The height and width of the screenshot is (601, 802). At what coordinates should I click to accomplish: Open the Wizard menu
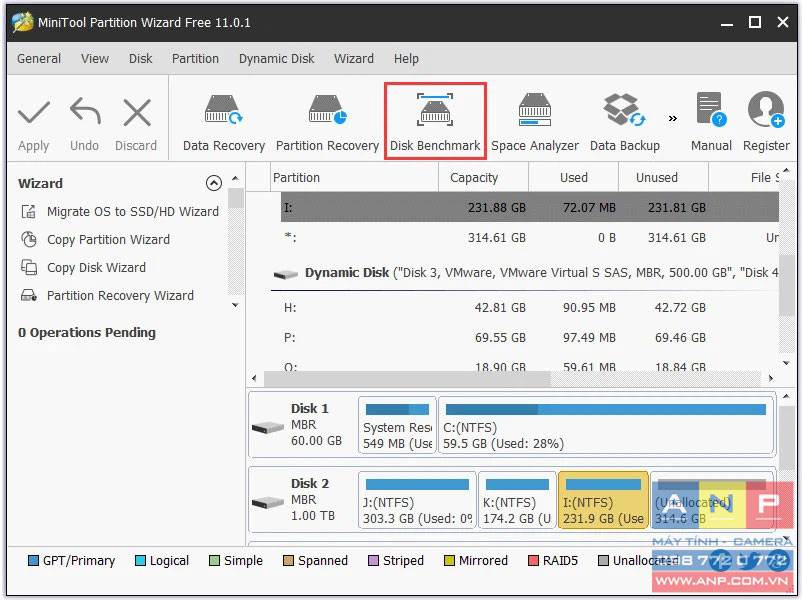[x=354, y=59]
